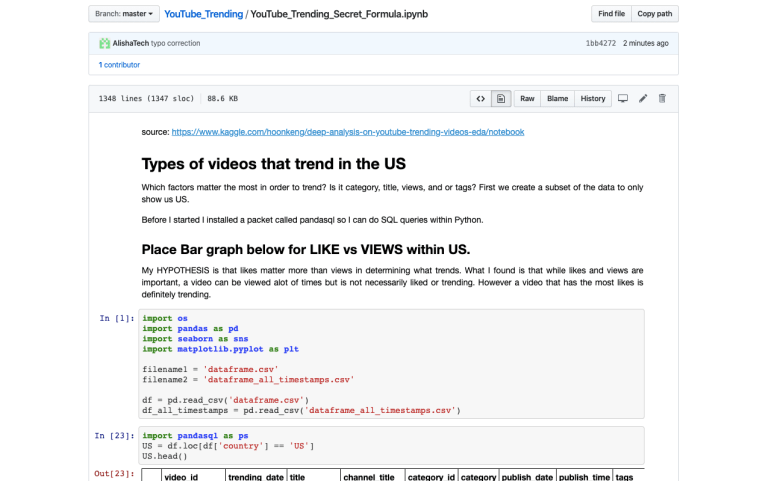Click the filename2 assignment code line
Viewport: 774px width, 481px height.
point(248,380)
